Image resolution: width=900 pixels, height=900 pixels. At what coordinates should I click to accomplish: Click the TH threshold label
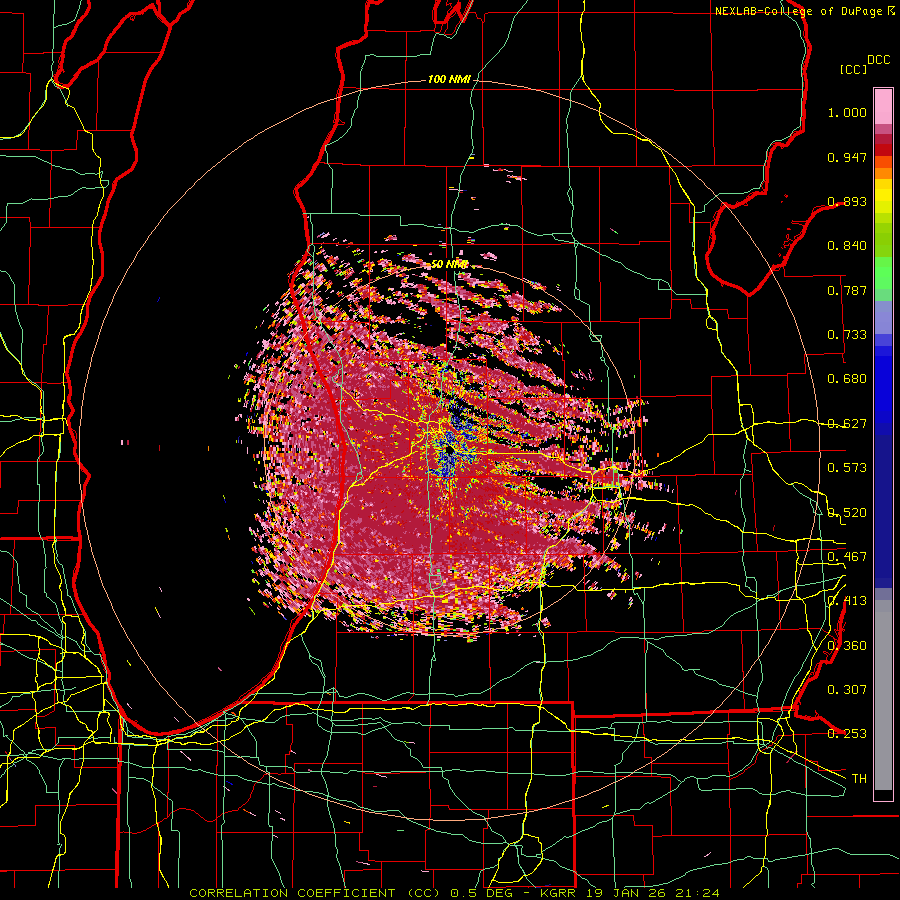click(x=859, y=778)
